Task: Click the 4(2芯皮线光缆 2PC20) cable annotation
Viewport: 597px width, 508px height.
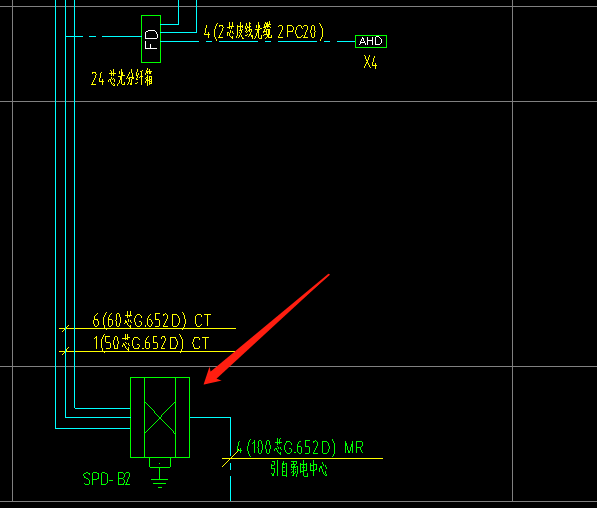Action: 264,32
